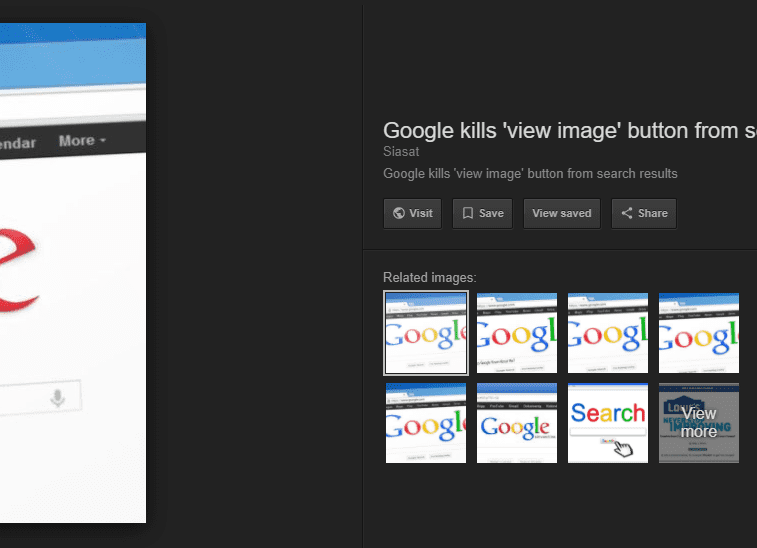Image resolution: width=757 pixels, height=548 pixels.
Task: Open the Search logo with hand cursor thumbnail
Action: click(608, 423)
